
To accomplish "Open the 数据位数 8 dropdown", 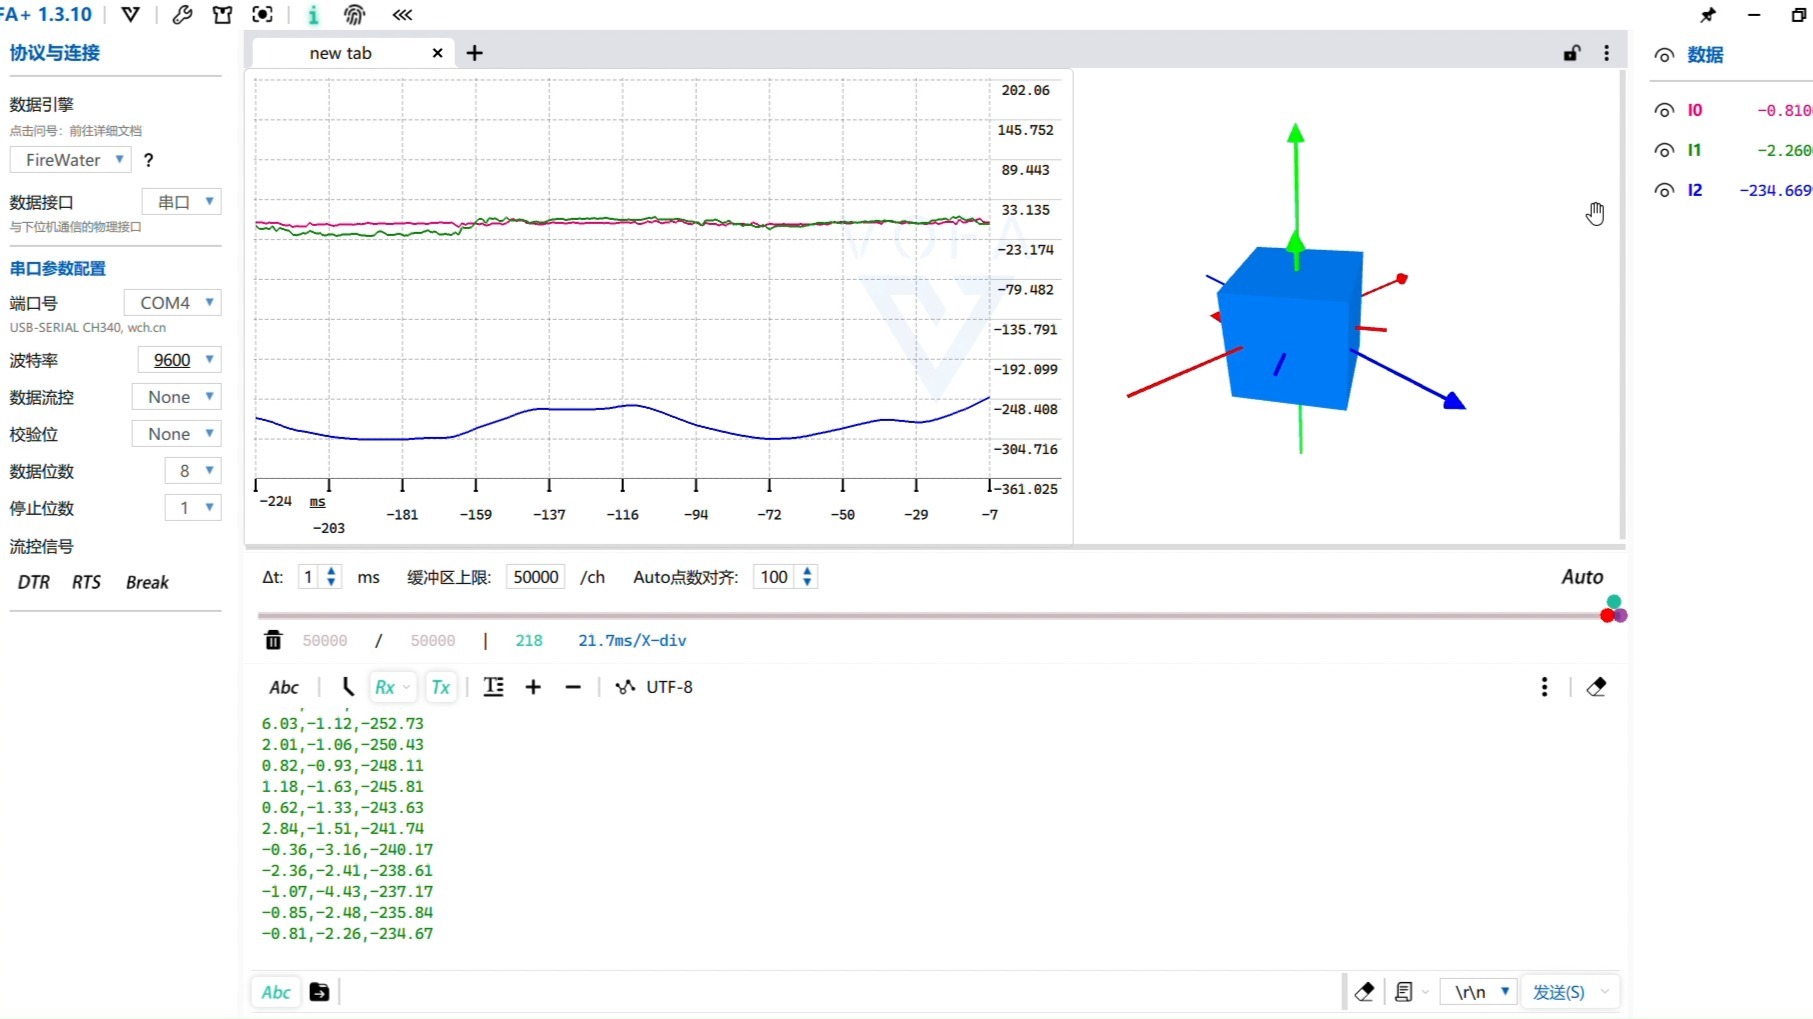I will pos(192,471).
